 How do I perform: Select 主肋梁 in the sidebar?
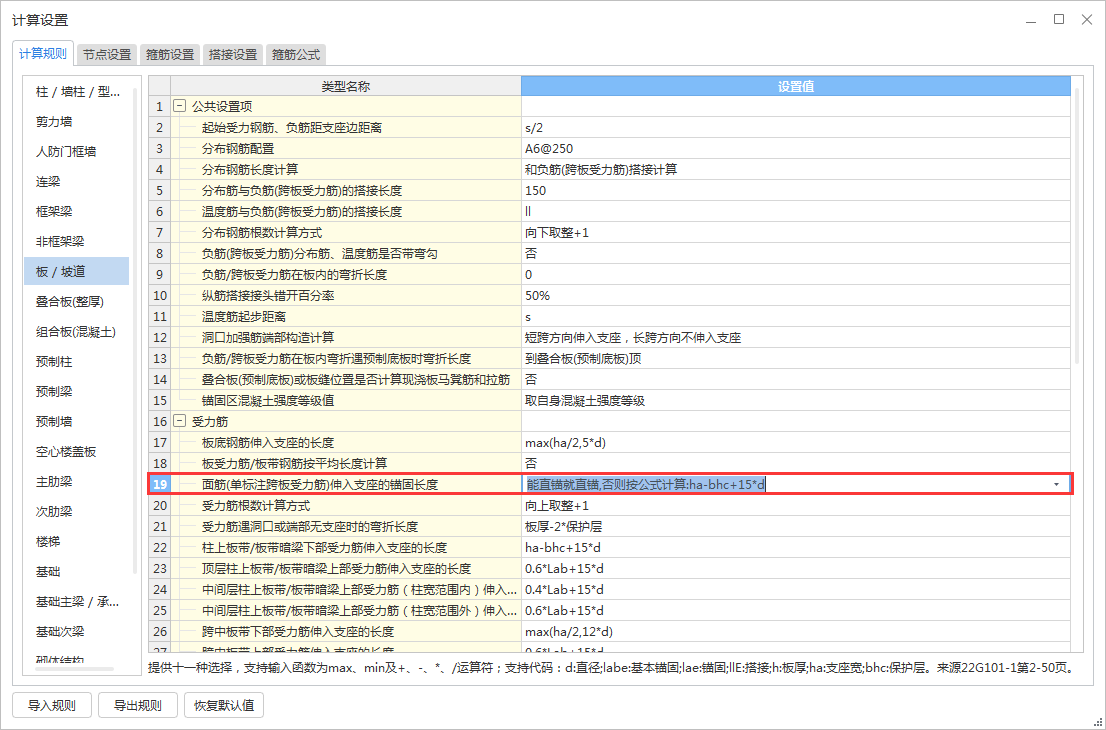[78, 482]
